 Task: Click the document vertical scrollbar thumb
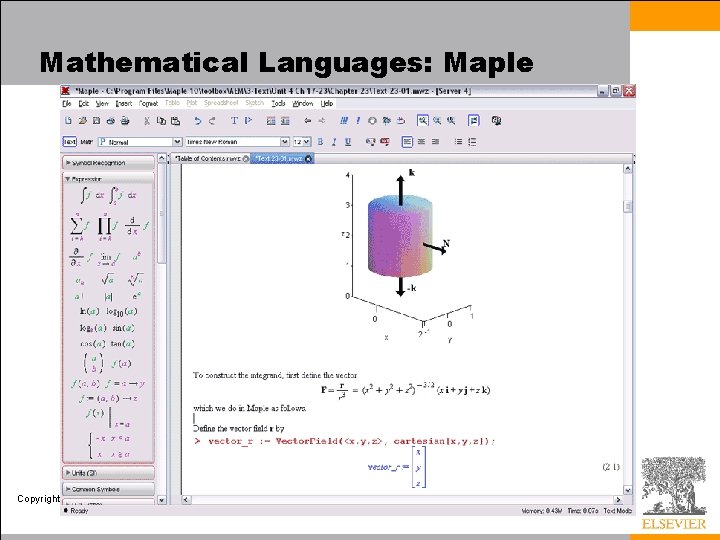[628, 207]
